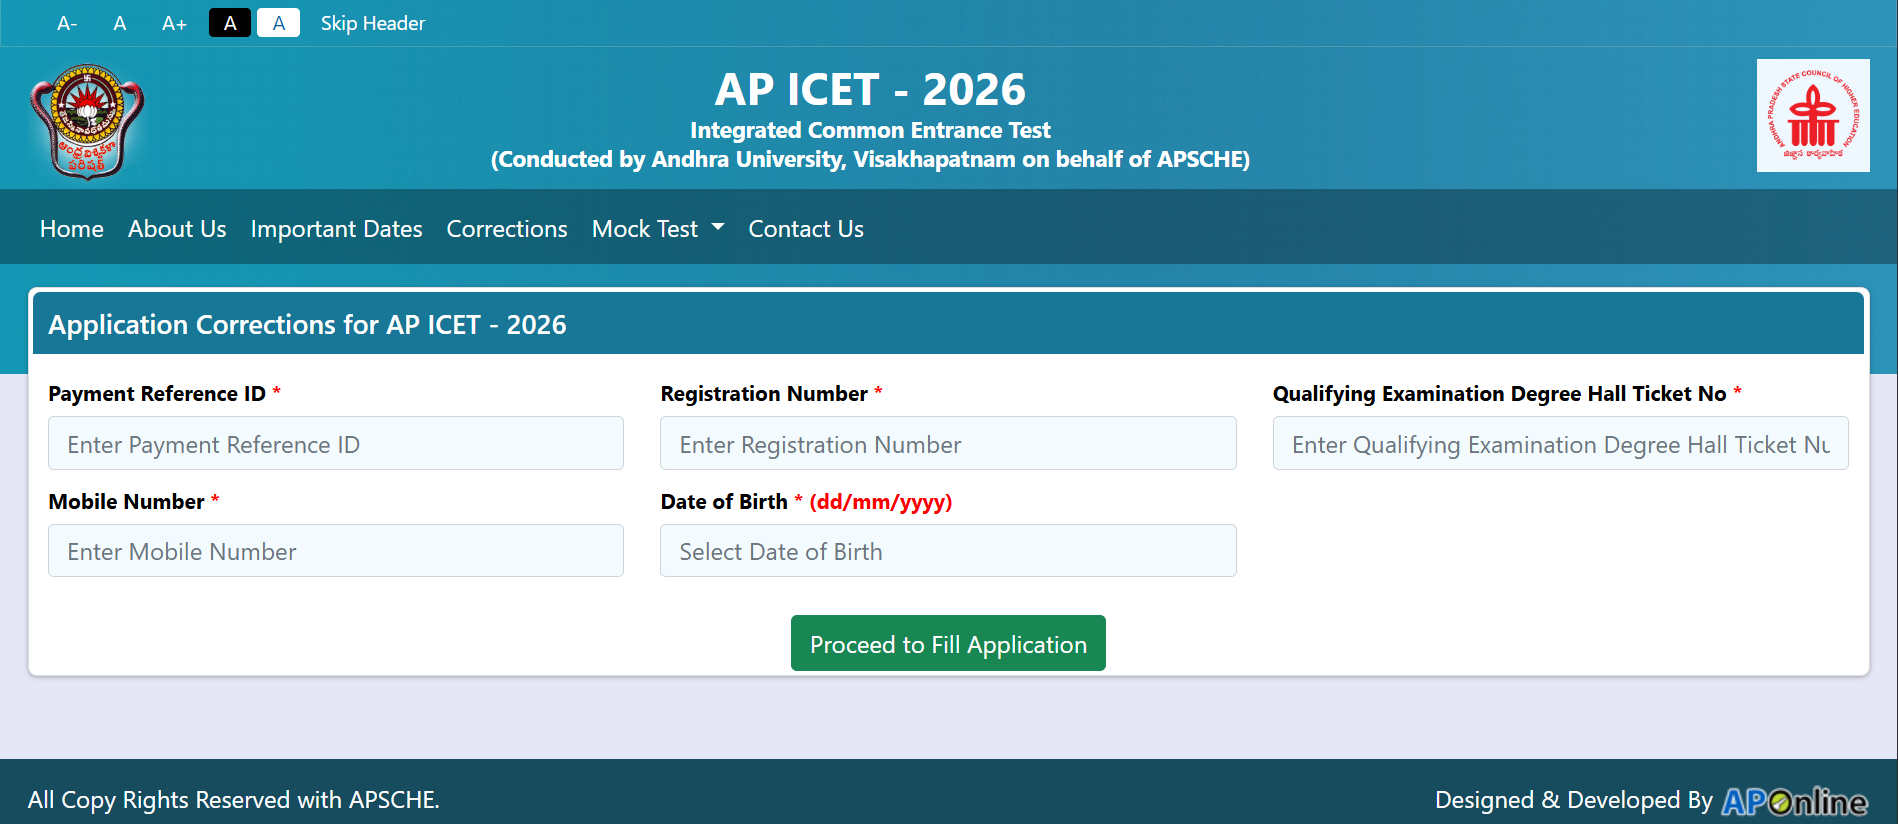Screen dimensions: 1898x824
Task: Switch to black high-contrast theme swatch
Action: click(x=230, y=23)
